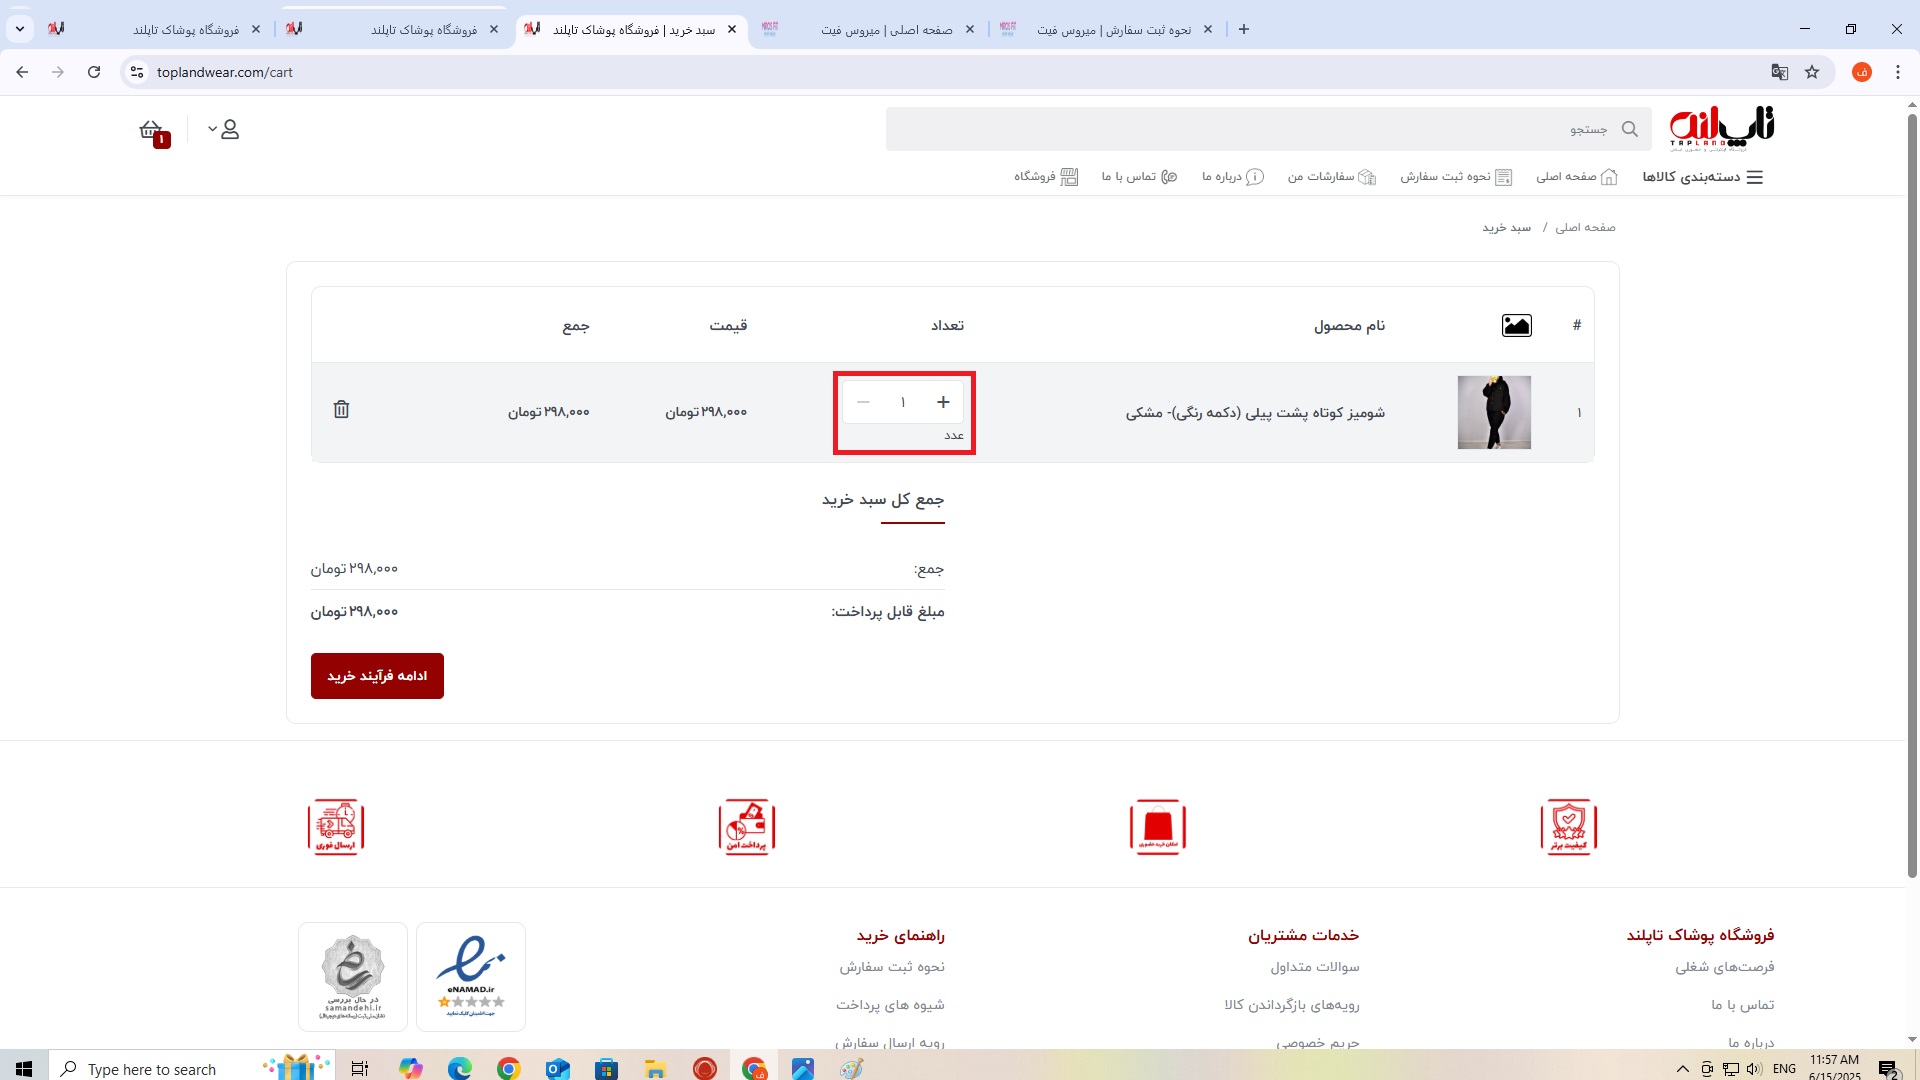This screenshot has width=1920, height=1080.
Task: Open Task View on taskbar
Action: pyautogui.click(x=360, y=1069)
